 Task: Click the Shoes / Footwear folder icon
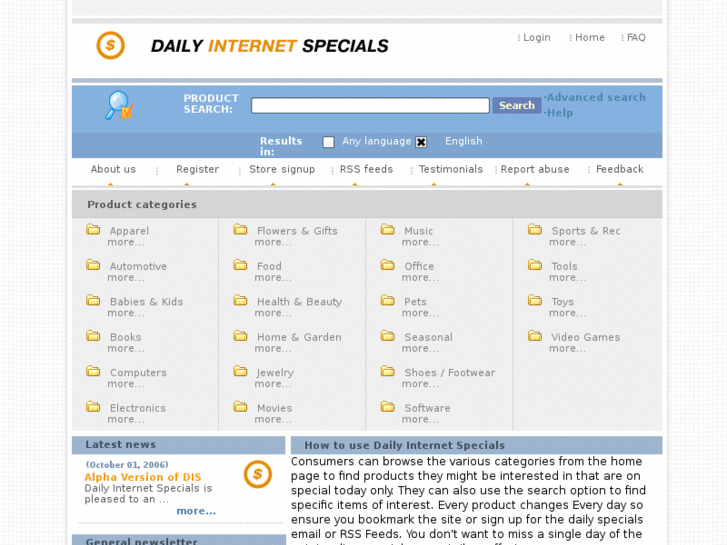pyautogui.click(x=388, y=371)
